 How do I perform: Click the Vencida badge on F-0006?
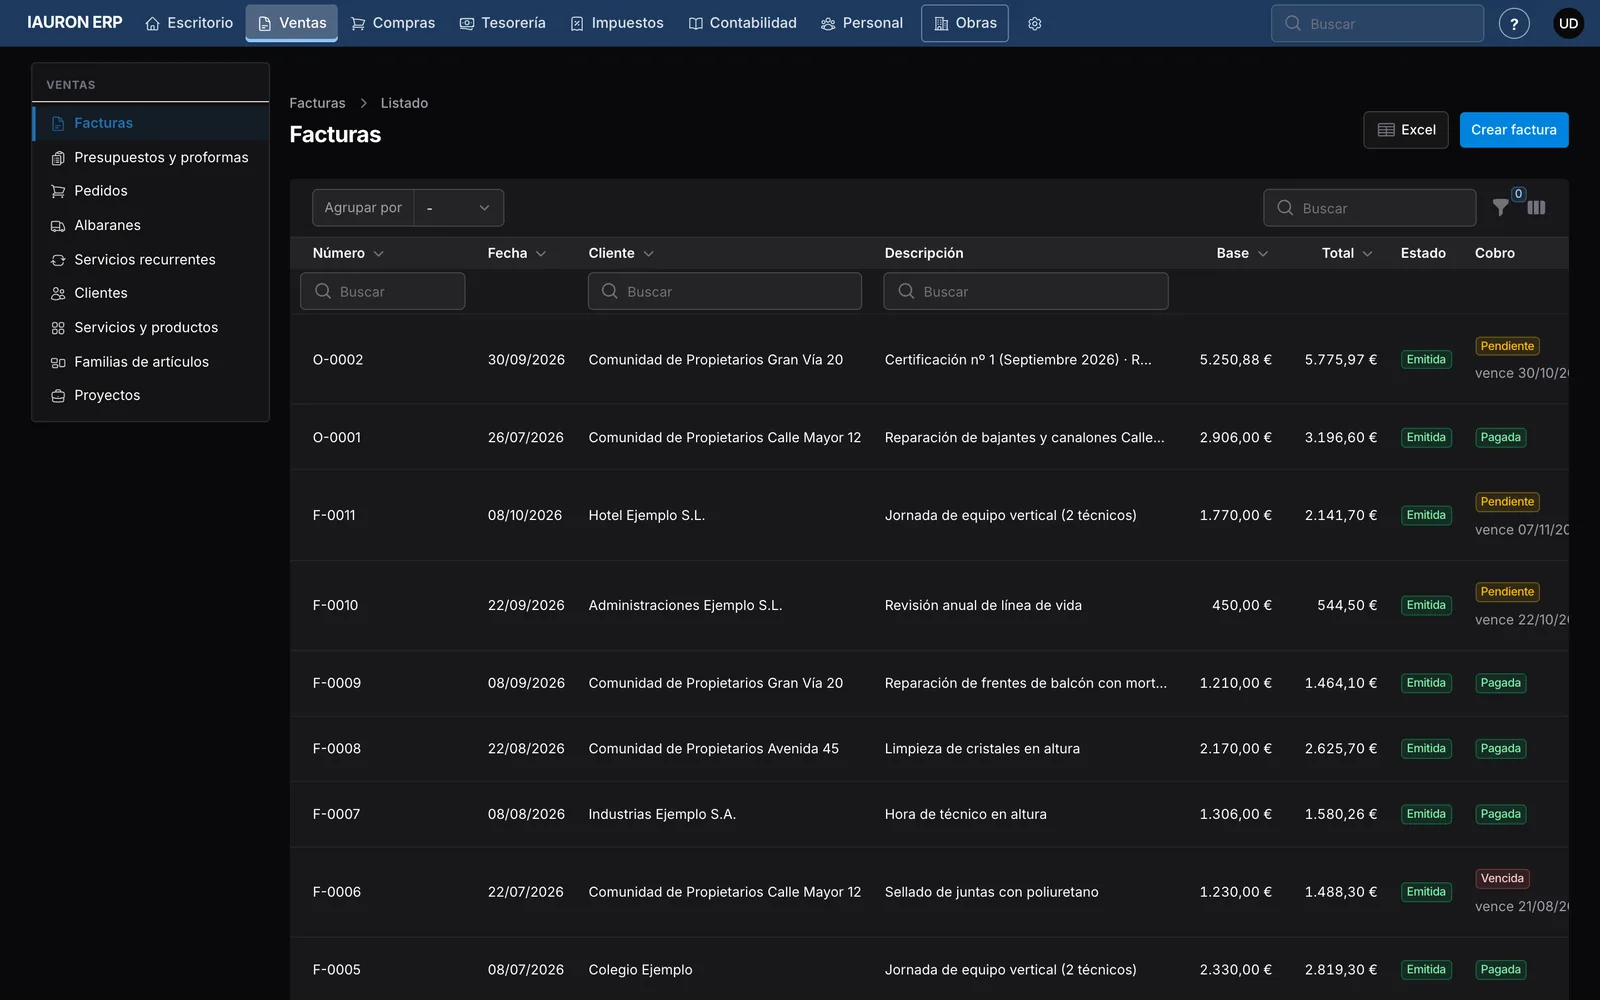pyautogui.click(x=1502, y=878)
